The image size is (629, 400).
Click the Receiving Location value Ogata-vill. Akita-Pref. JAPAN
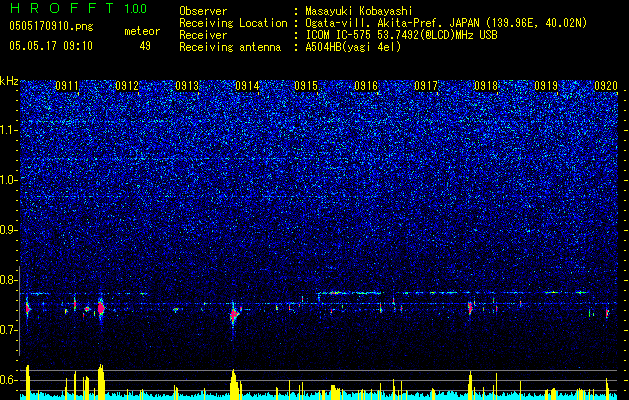(x=446, y=23)
